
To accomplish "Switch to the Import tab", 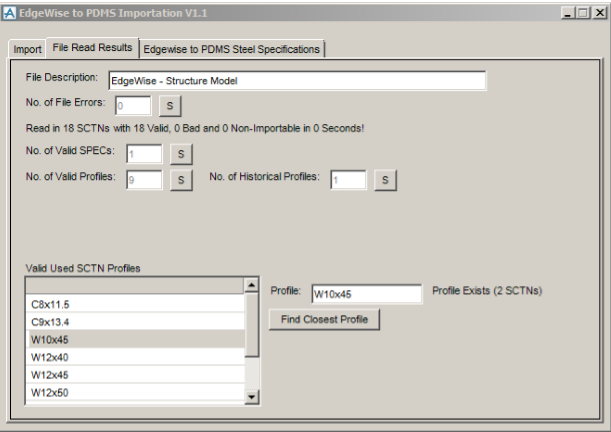I will (27, 49).
